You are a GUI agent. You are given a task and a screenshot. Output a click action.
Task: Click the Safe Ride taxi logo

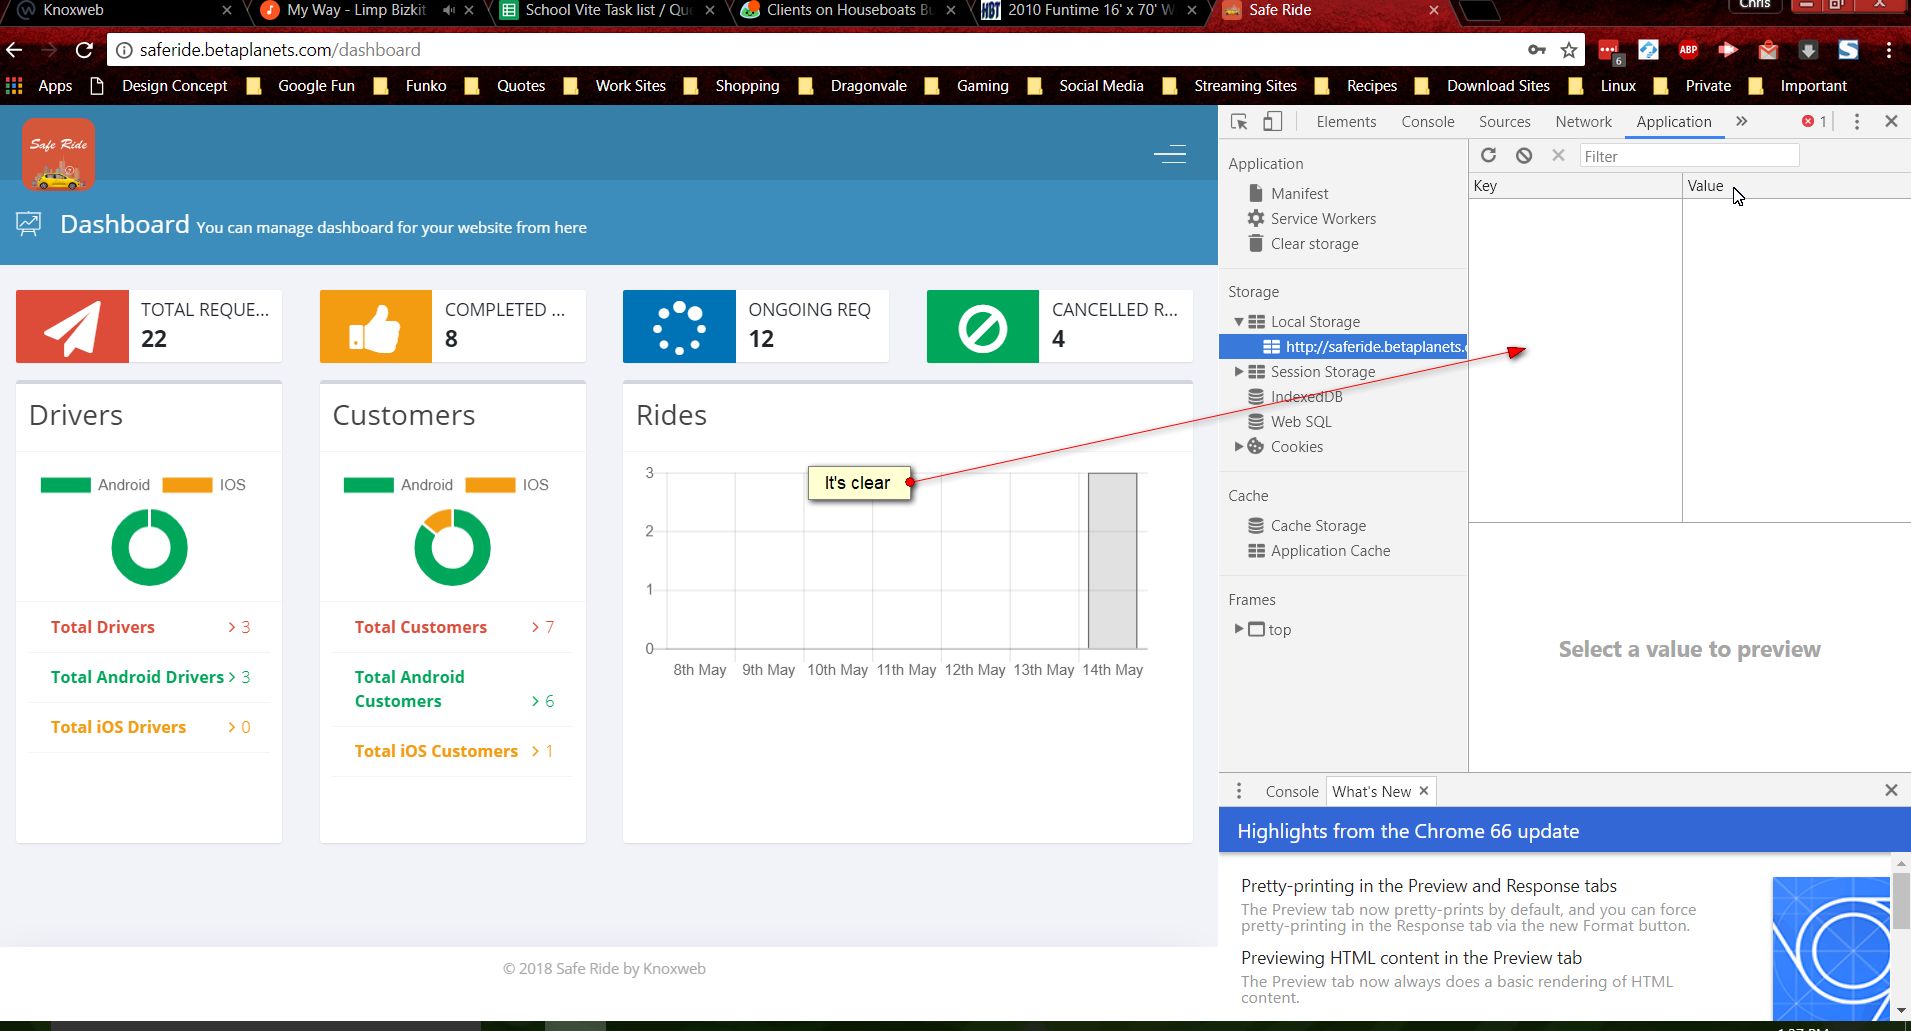(58, 154)
